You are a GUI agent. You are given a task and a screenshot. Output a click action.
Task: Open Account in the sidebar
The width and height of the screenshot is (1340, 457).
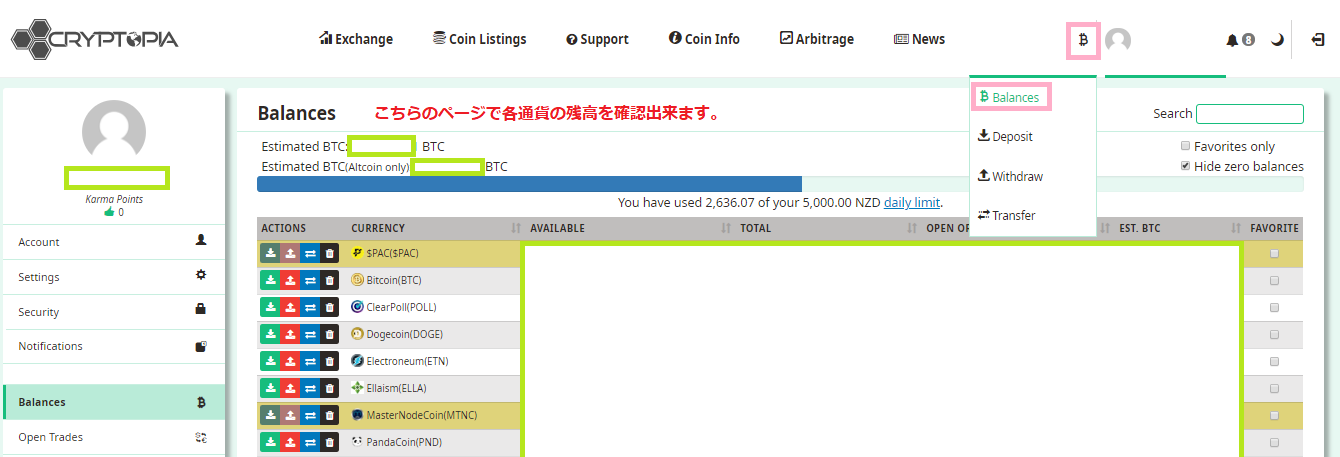[x=113, y=242]
